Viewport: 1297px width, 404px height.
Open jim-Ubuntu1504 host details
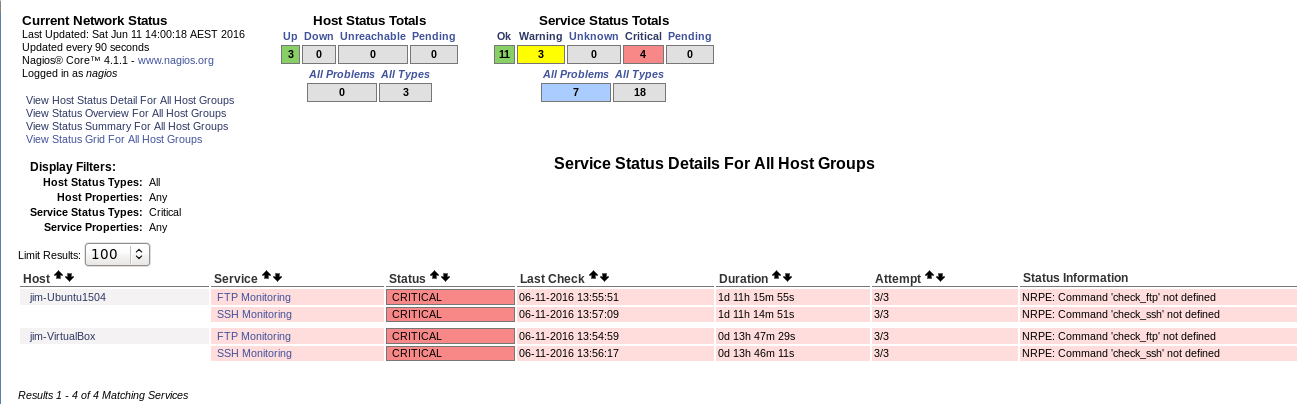(x=68, y=297)
